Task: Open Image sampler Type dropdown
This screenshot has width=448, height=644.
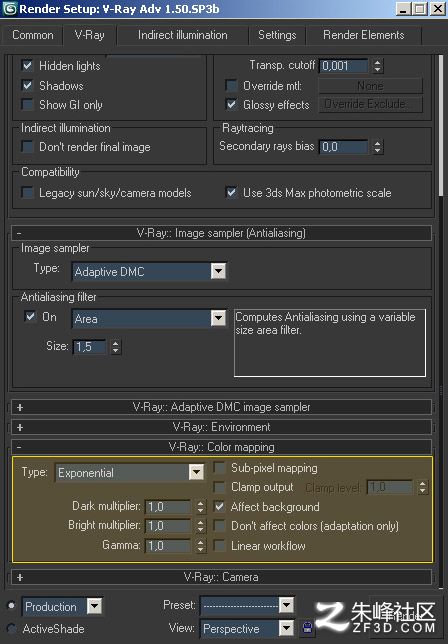Action: coord(218,271)
